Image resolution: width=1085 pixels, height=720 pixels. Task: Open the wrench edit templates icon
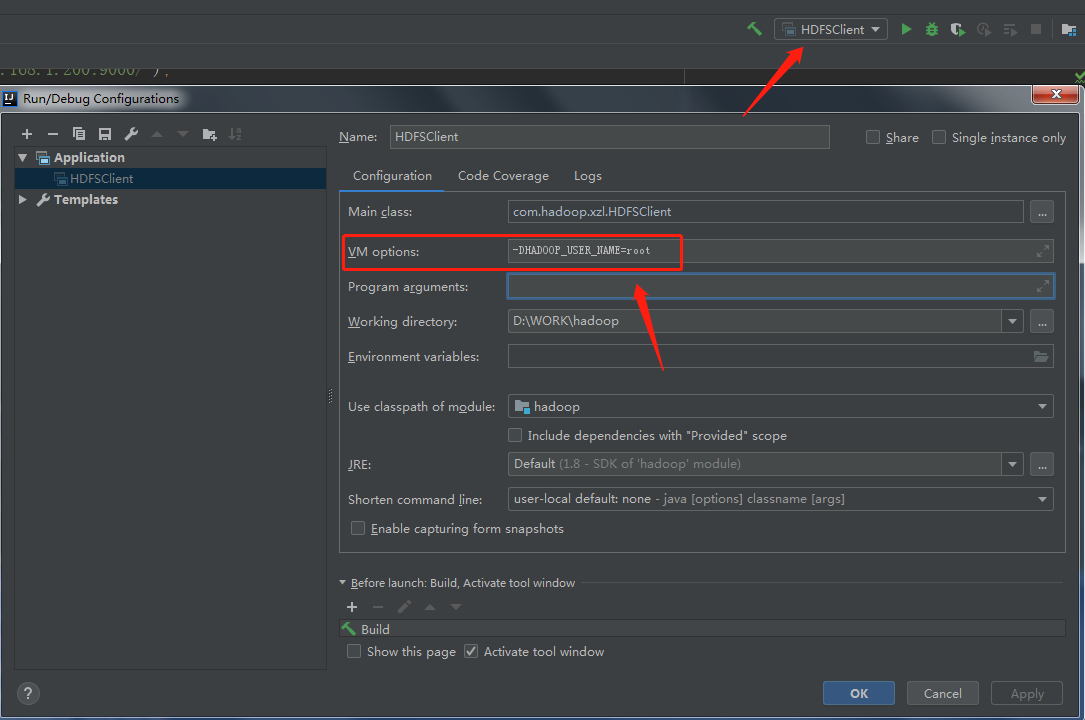(x=131, y=134)
